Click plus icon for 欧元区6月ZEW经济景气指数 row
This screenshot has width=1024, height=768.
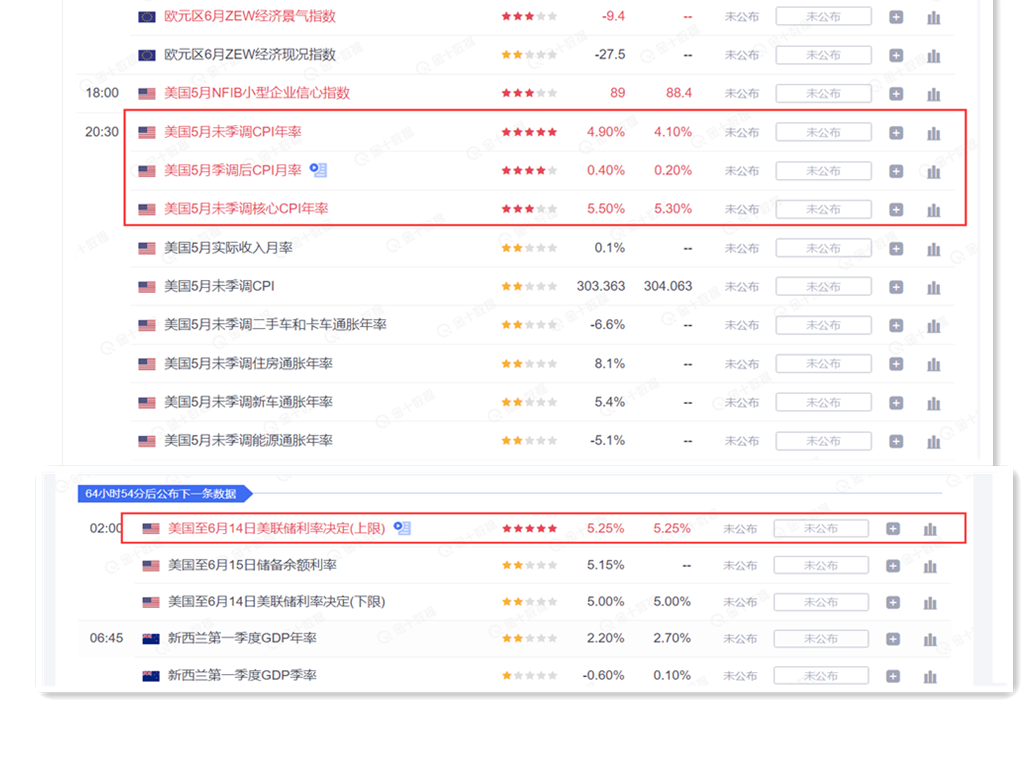point(896,17)
